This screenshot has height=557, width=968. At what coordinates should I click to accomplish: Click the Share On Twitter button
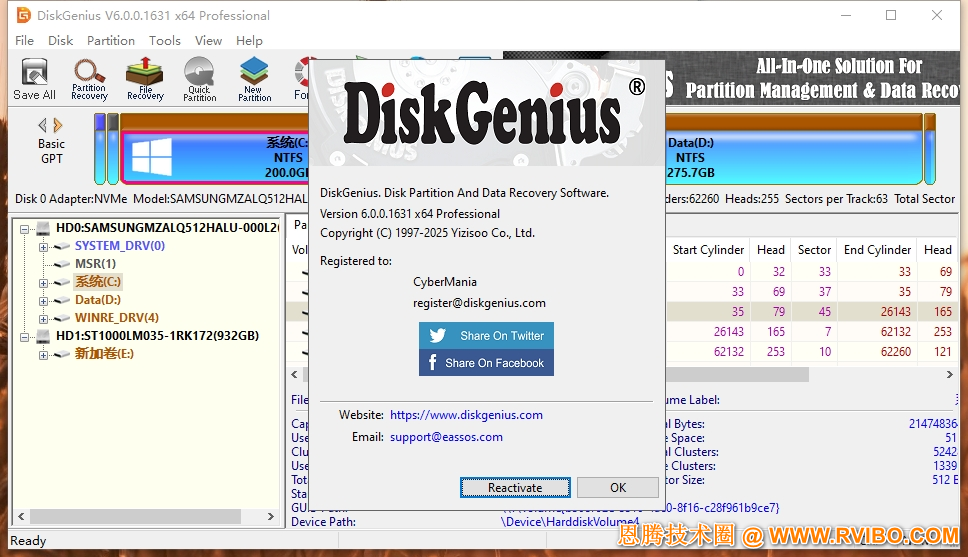pos(486,335)
